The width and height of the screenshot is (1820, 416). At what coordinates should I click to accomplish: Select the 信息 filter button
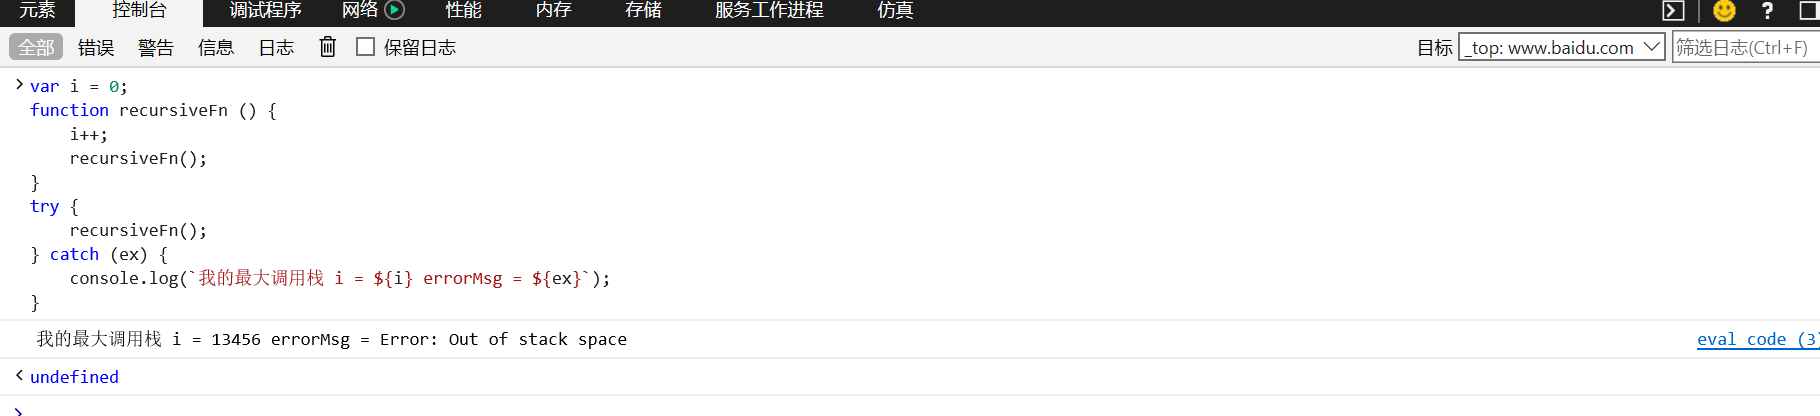pyautogui.click(x=216, y=47)
